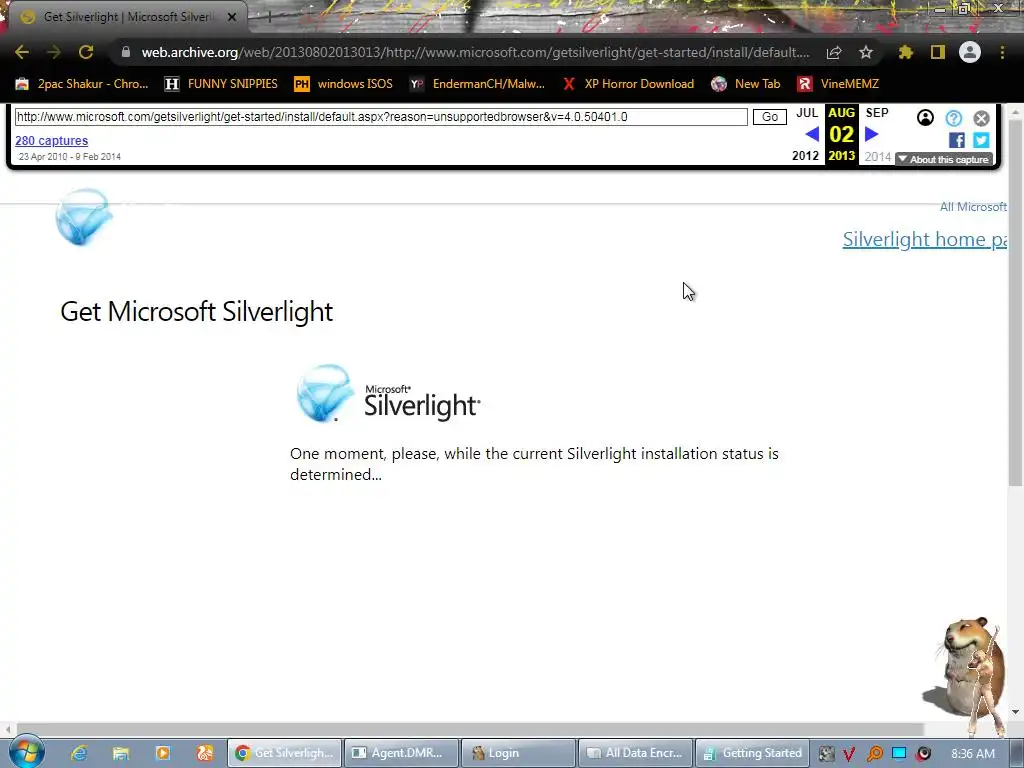
Task: Share this page via address bar icon
Action: (834, 53)
